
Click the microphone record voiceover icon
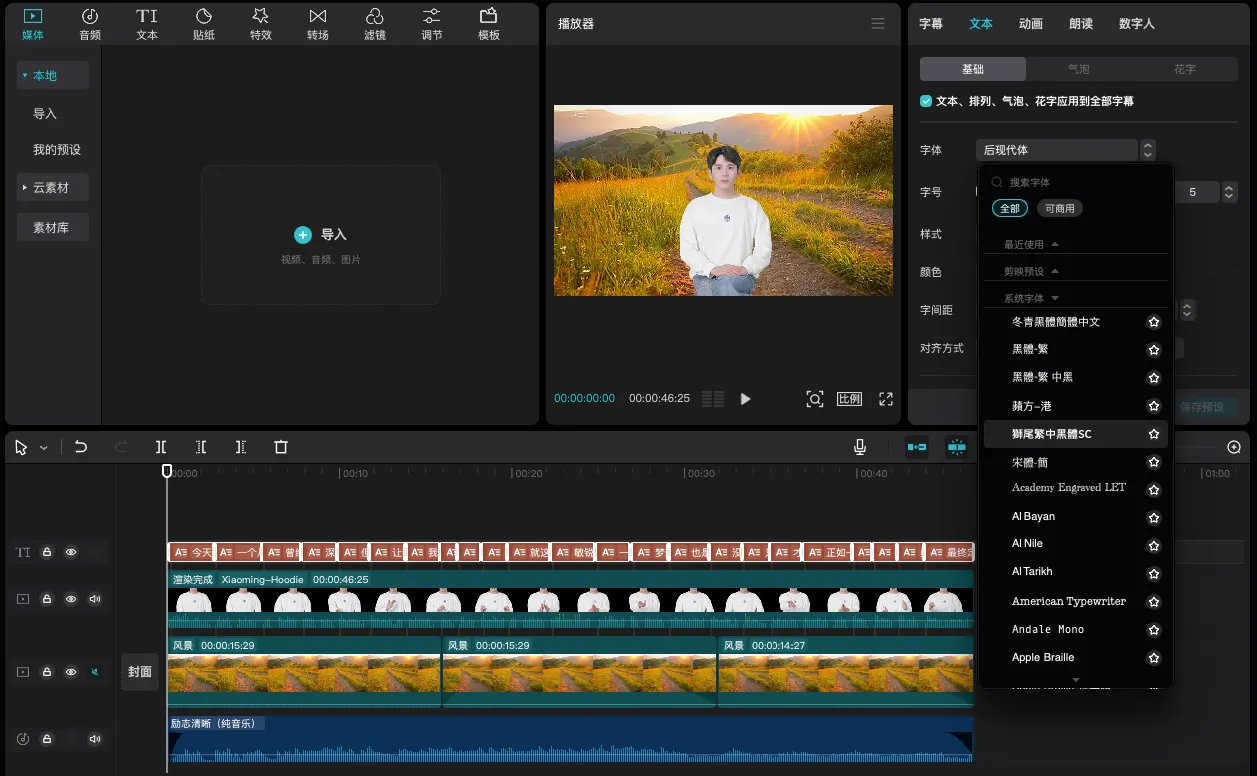[x=860, y=447]
